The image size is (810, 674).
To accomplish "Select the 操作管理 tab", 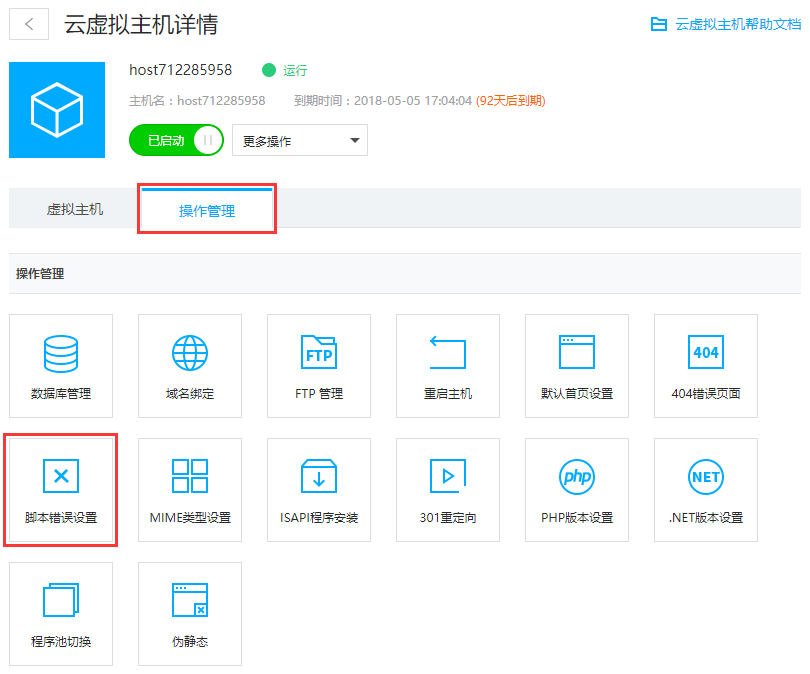I will 207,210.
